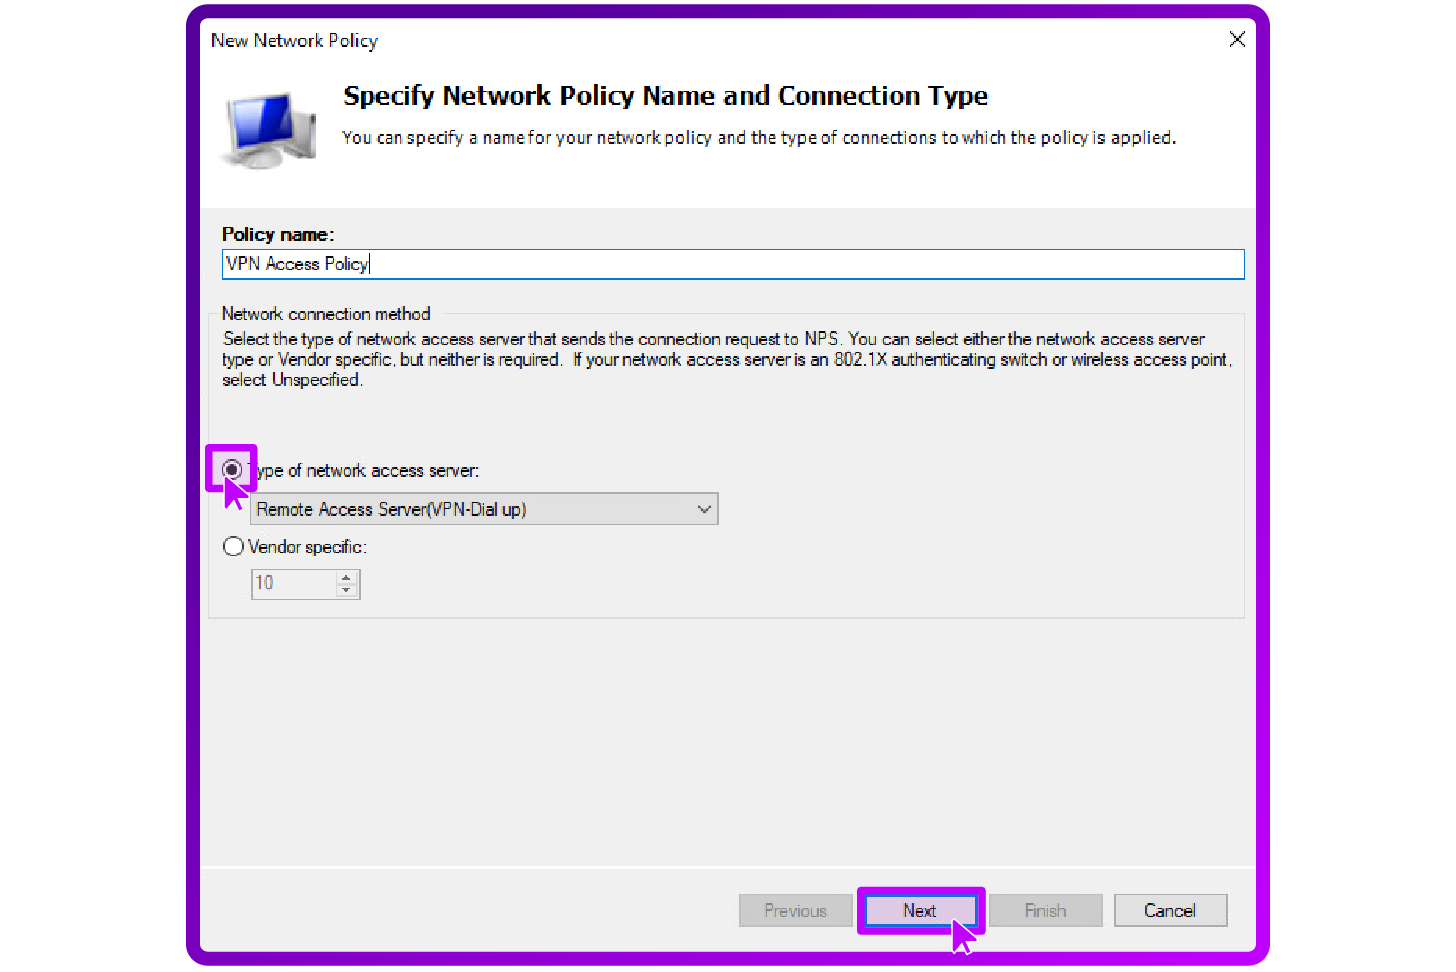Click the Network connection method group heading
Viewport: 1456px width, 972px height.
(x=325, y=313)
